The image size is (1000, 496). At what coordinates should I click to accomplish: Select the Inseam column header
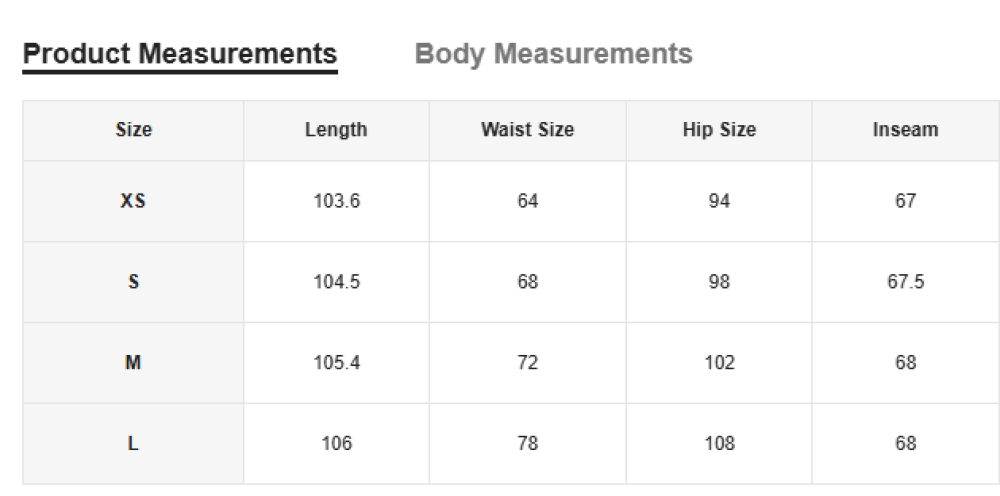[905, 130]
